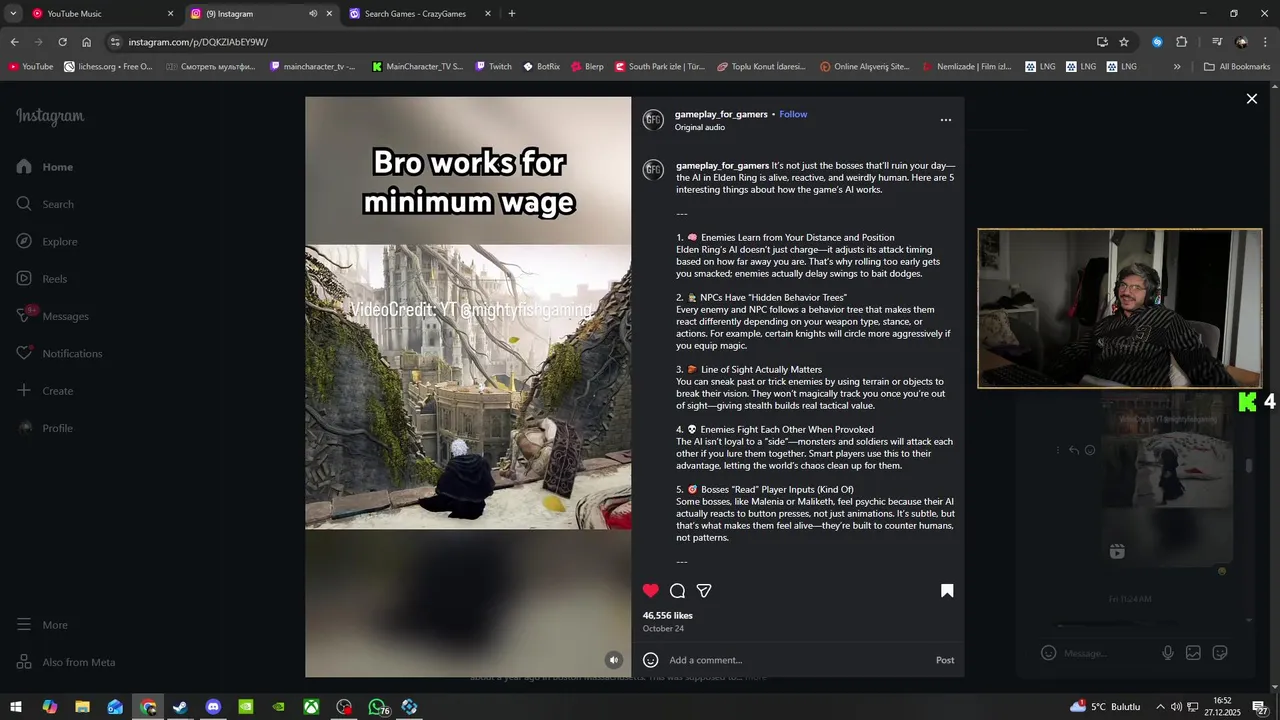Image resolution: width=1280 pixels, height=720 pixels.
Task: Open the Twitch bookmark
Action: [493, 67]
